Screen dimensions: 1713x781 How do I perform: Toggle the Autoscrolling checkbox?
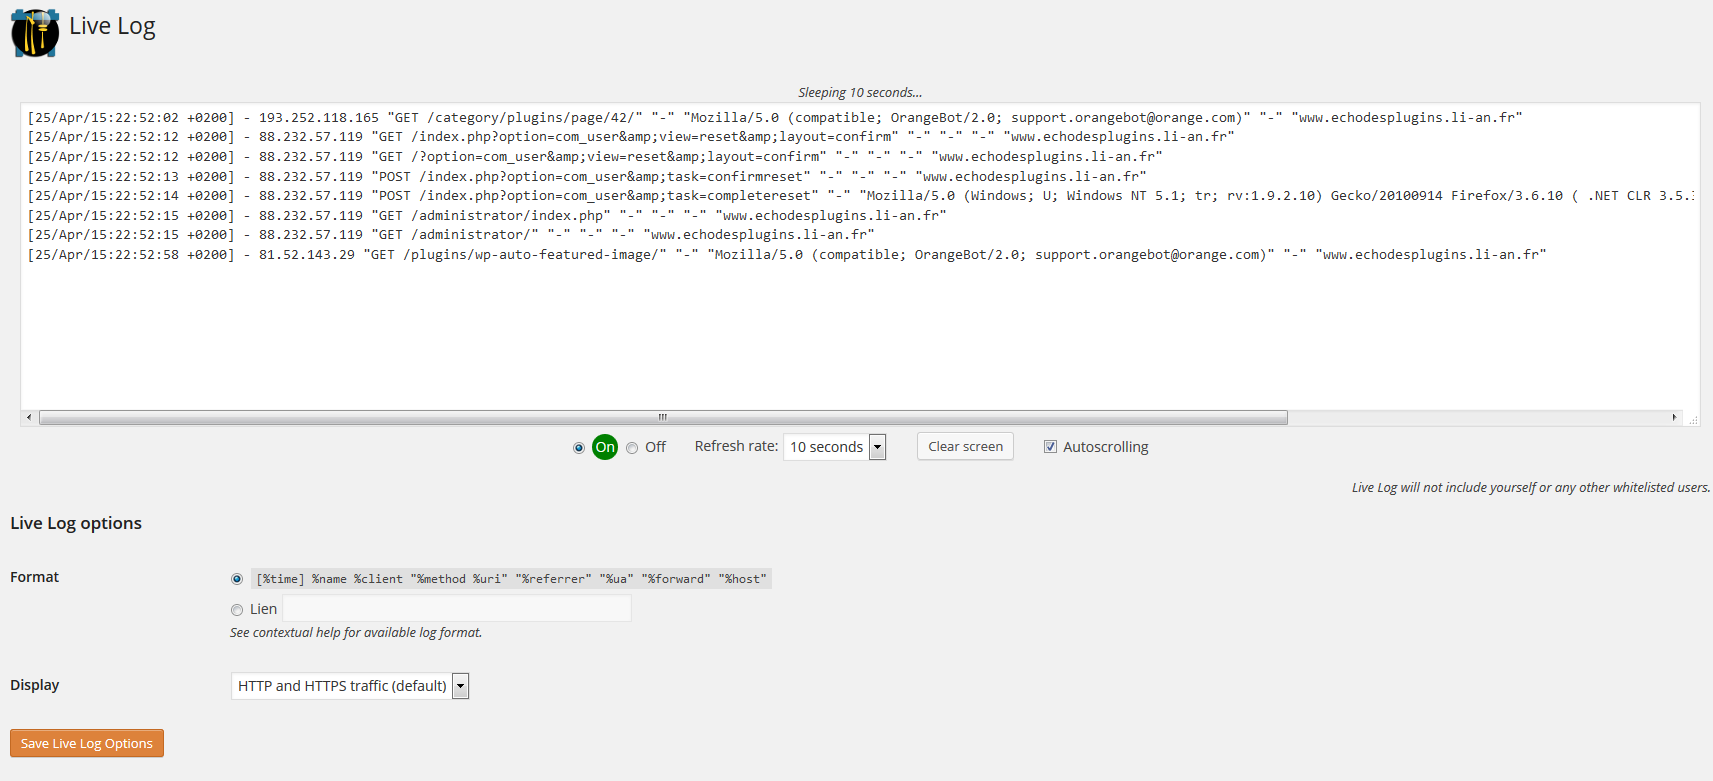click(1050, 447)
